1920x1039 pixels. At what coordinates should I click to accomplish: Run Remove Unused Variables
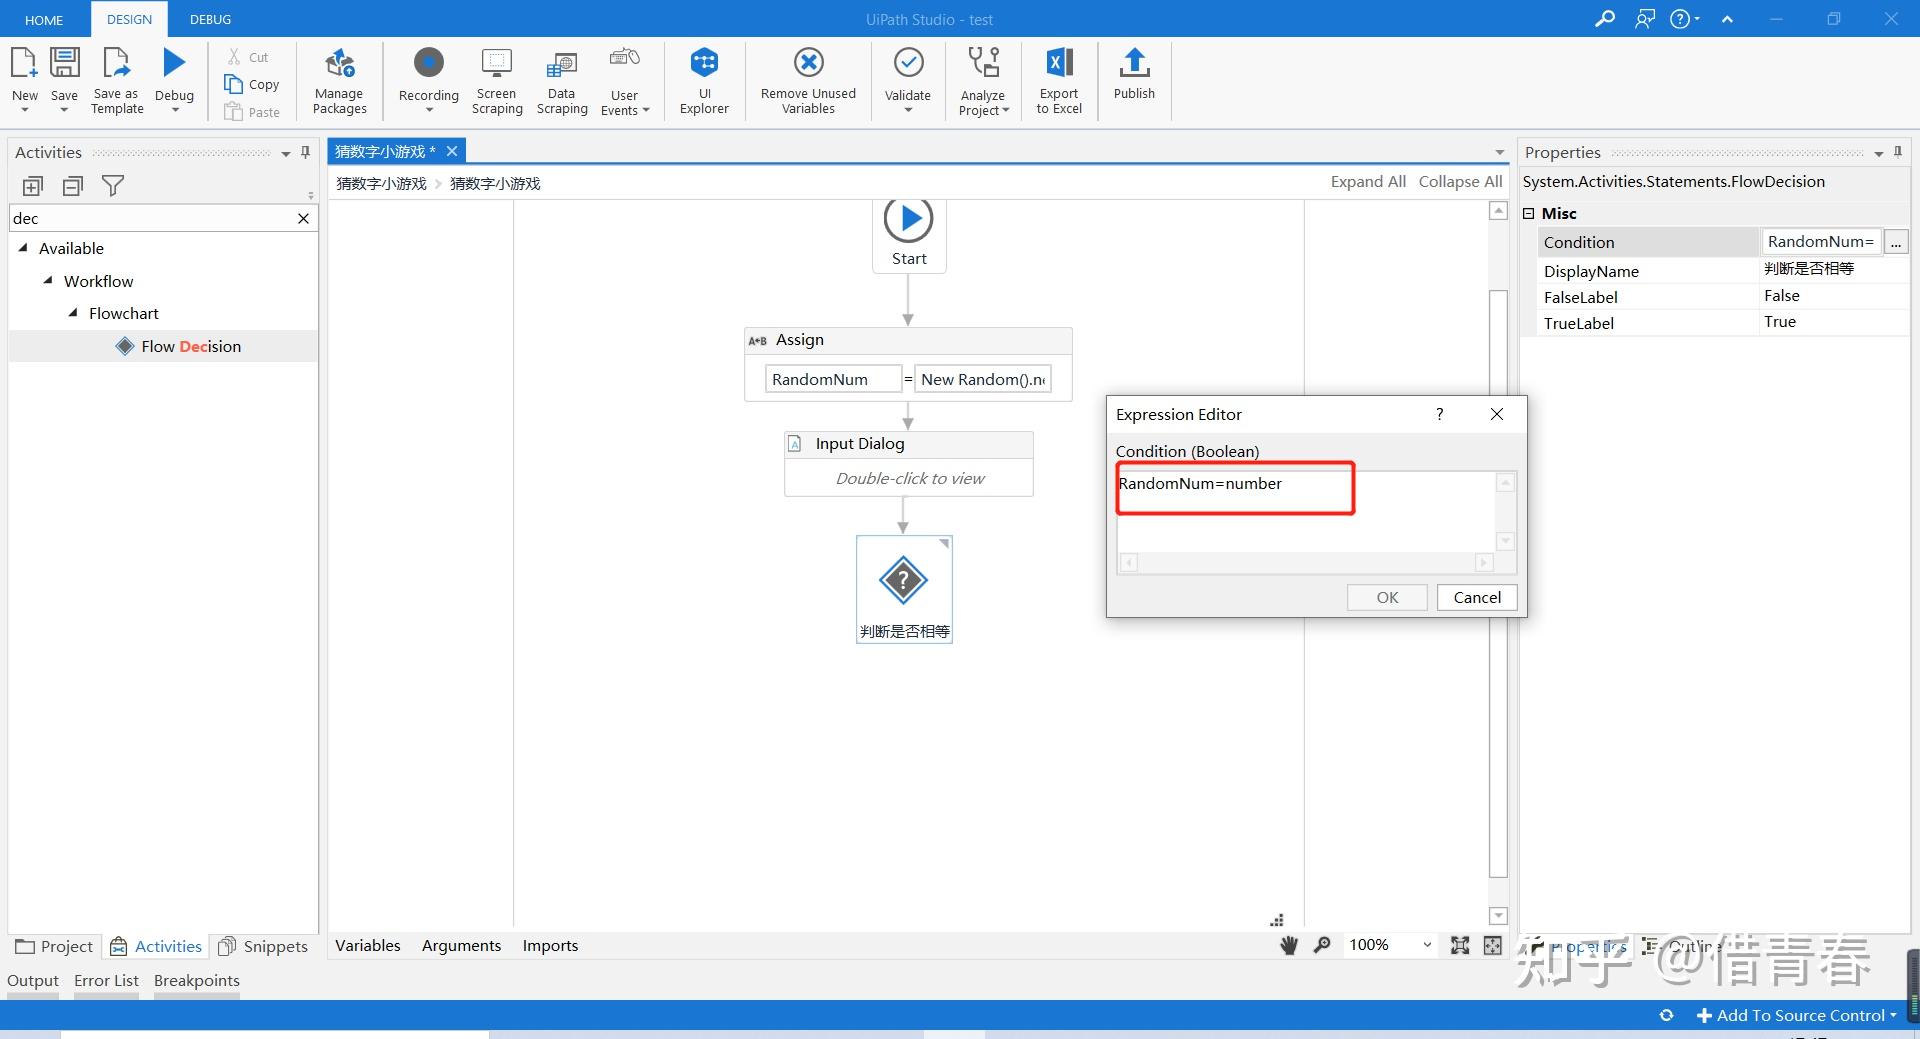[807, 80]
